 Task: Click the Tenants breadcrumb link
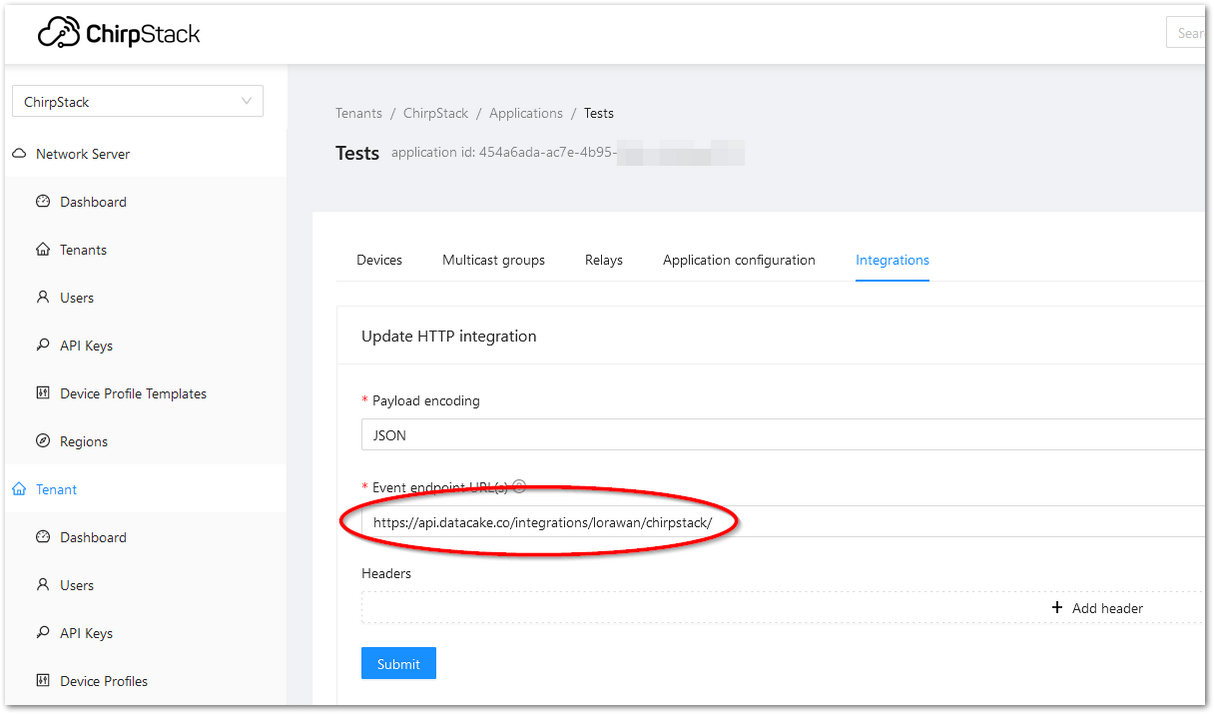pyautogui.click(x=359, y=113)
